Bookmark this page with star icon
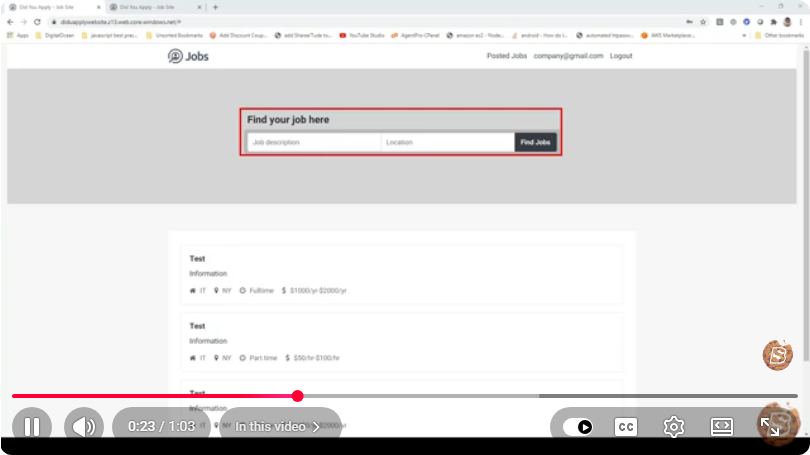This screenshot has width=810, height=455. (703, 22)
